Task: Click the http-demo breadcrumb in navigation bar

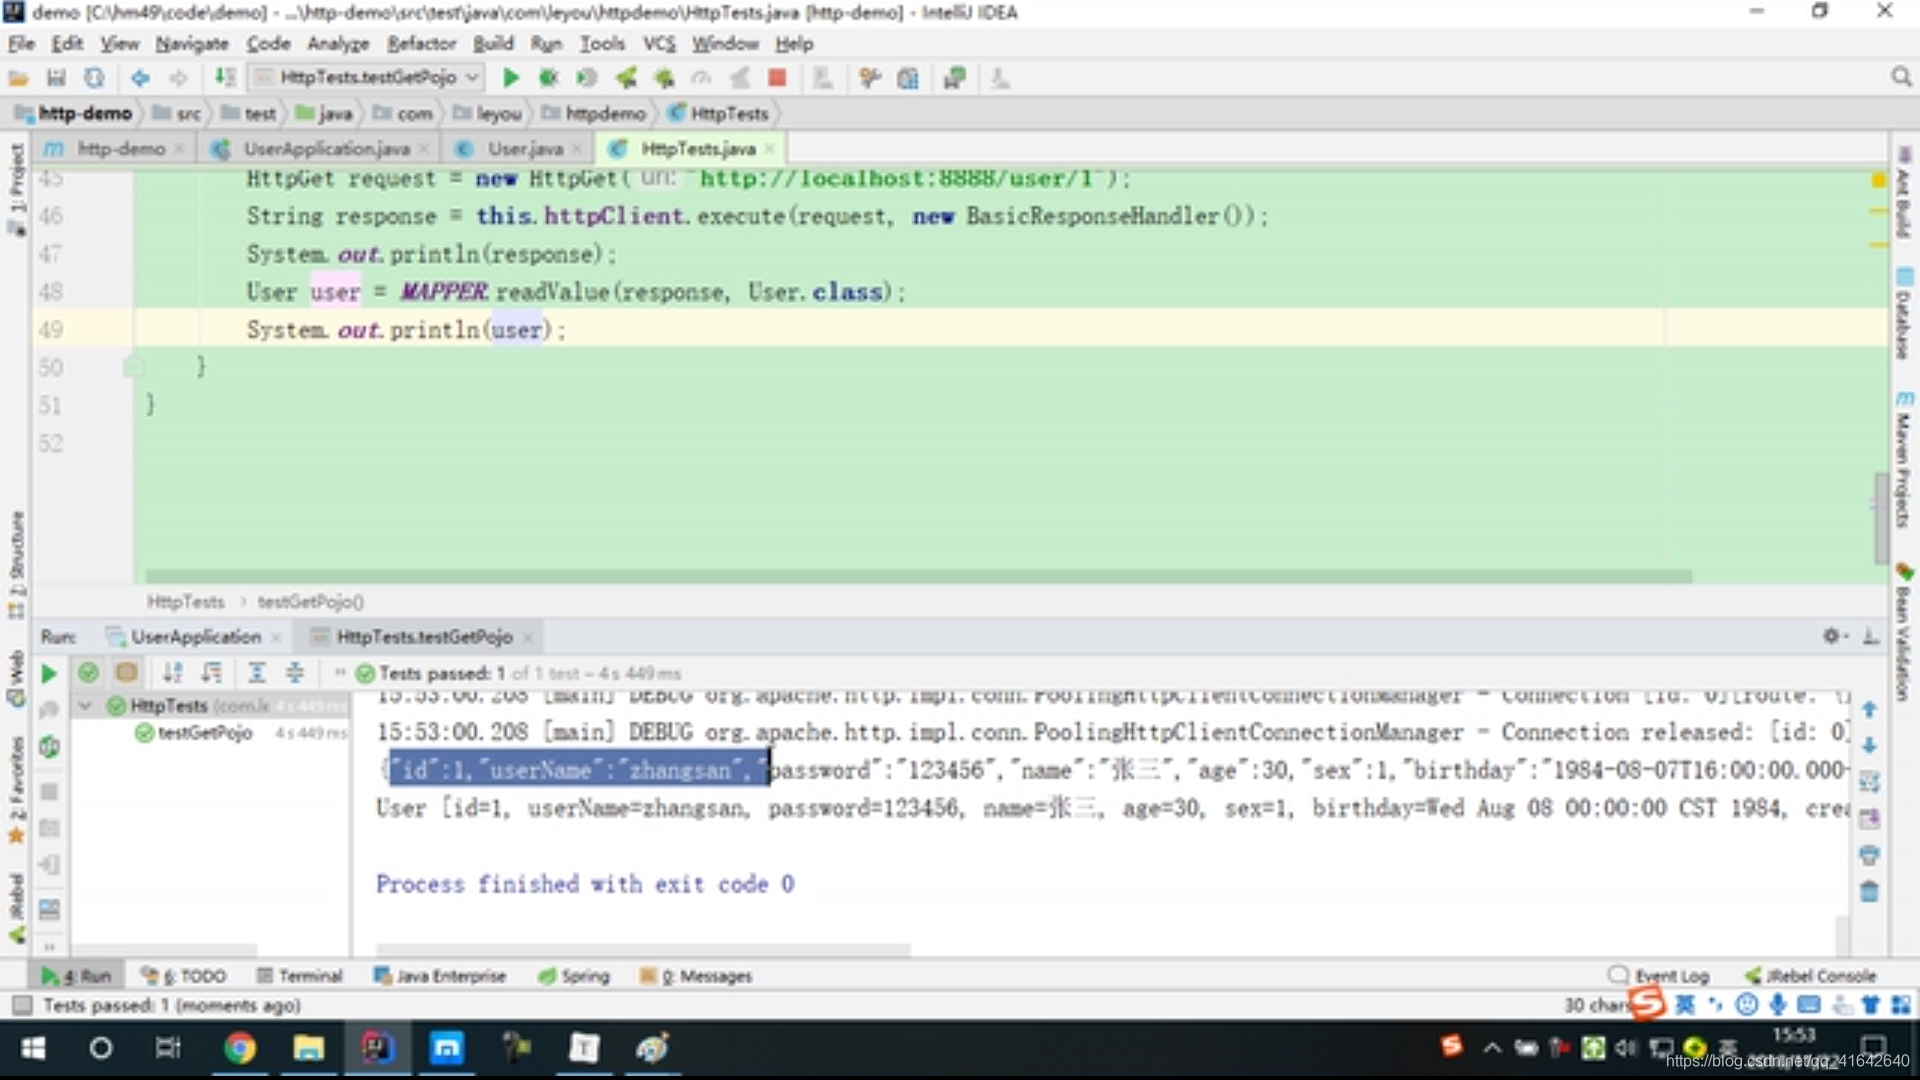Action: coord(73,114)
